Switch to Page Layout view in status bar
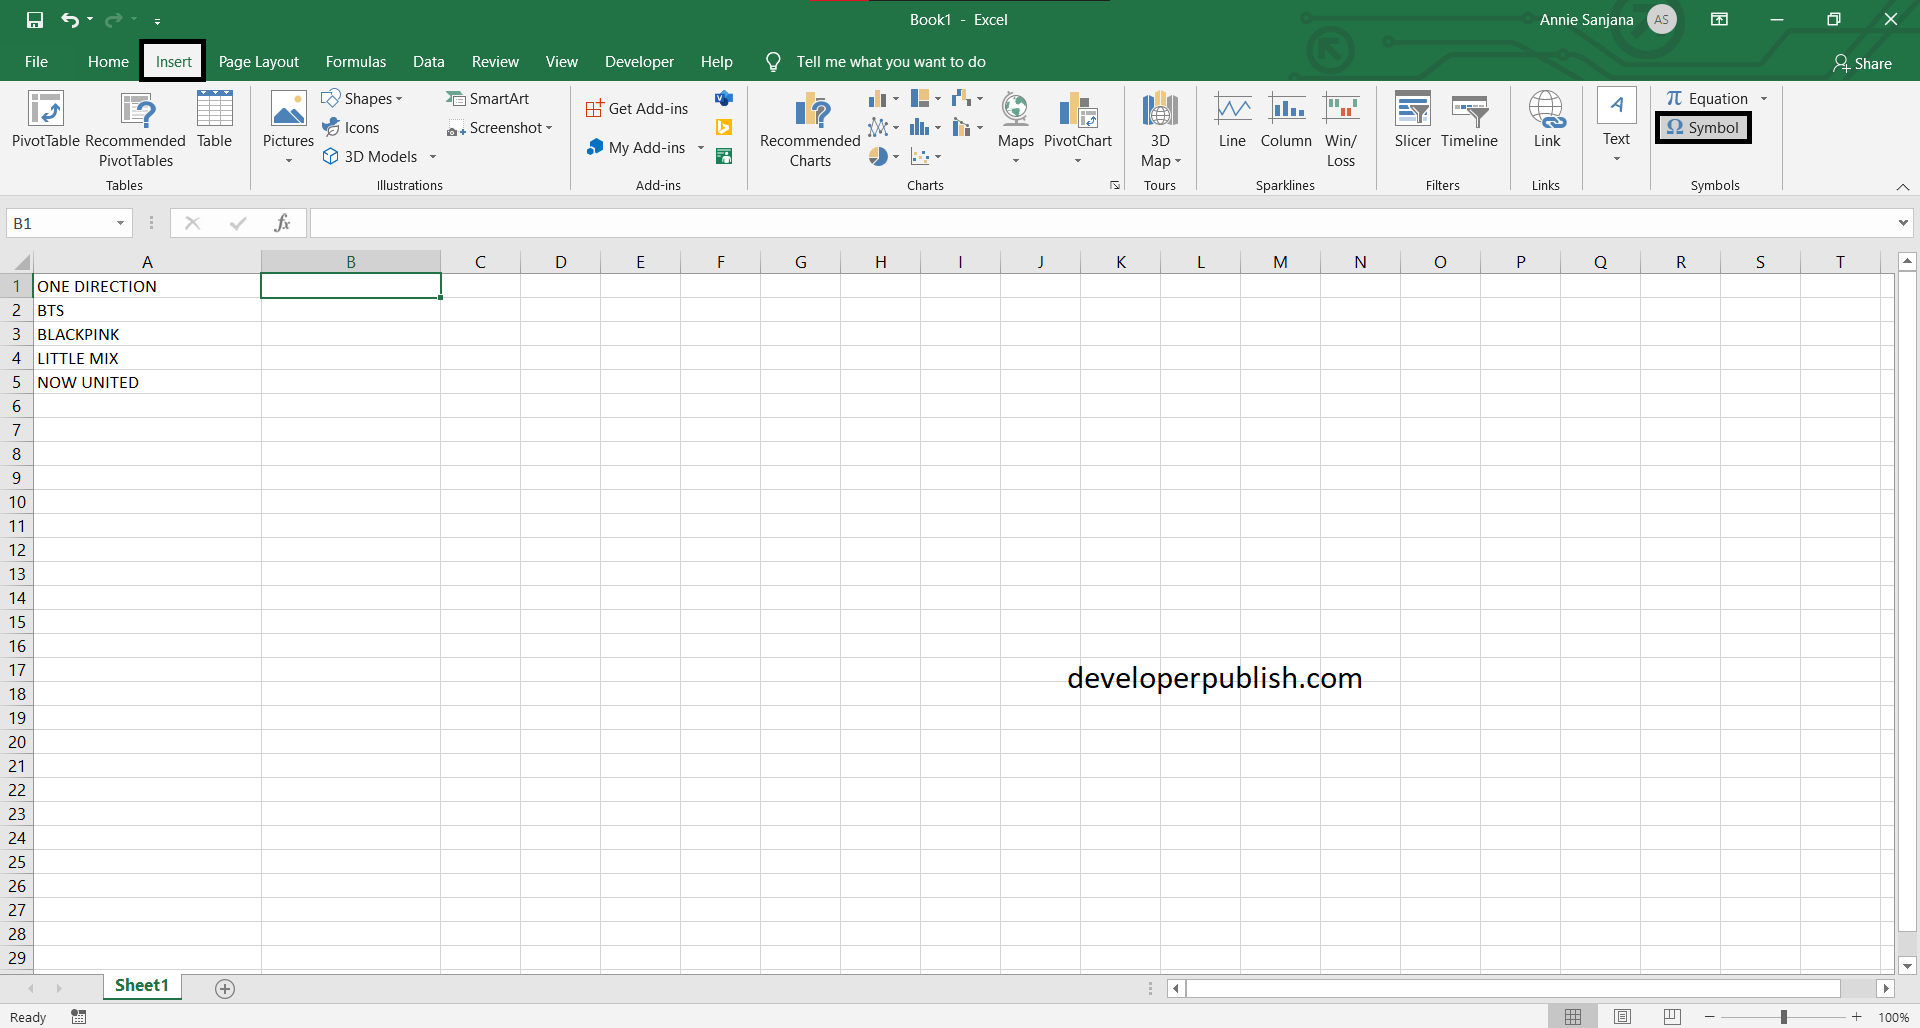The image size is (1920, 1028). [x=1622, y=1016]
